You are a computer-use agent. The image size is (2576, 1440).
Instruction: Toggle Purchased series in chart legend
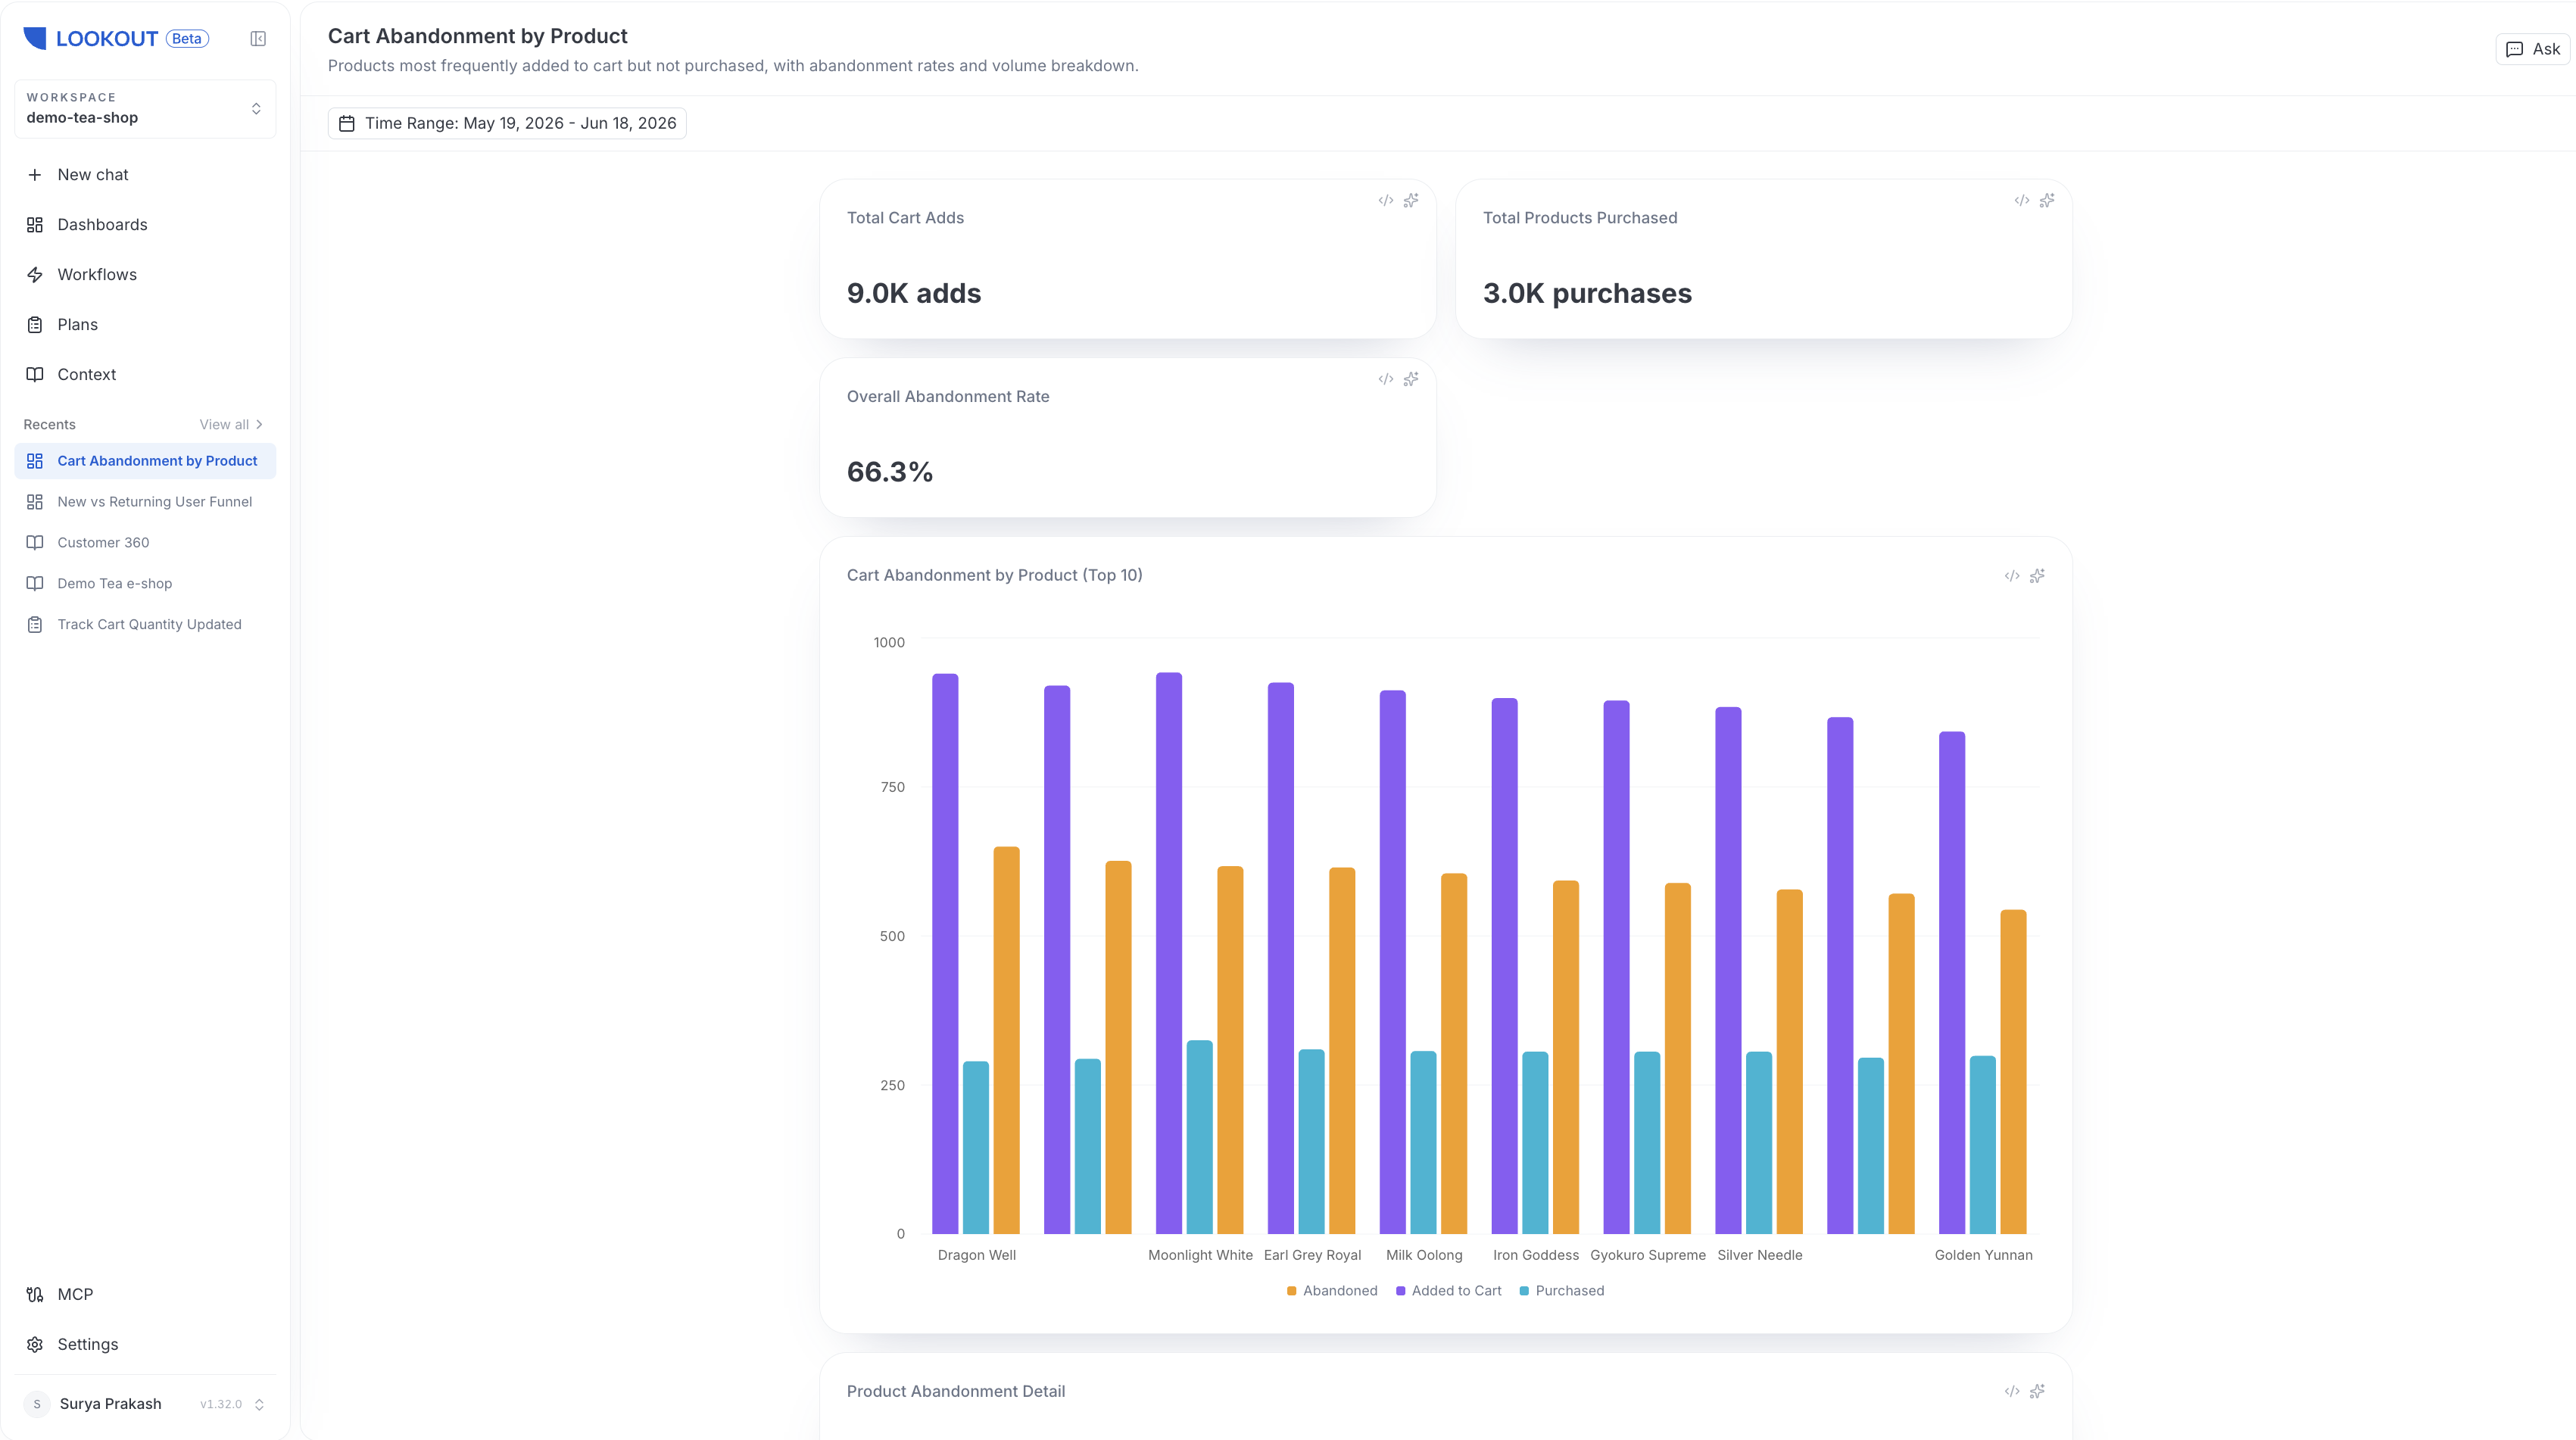tap(1562, 1291)
